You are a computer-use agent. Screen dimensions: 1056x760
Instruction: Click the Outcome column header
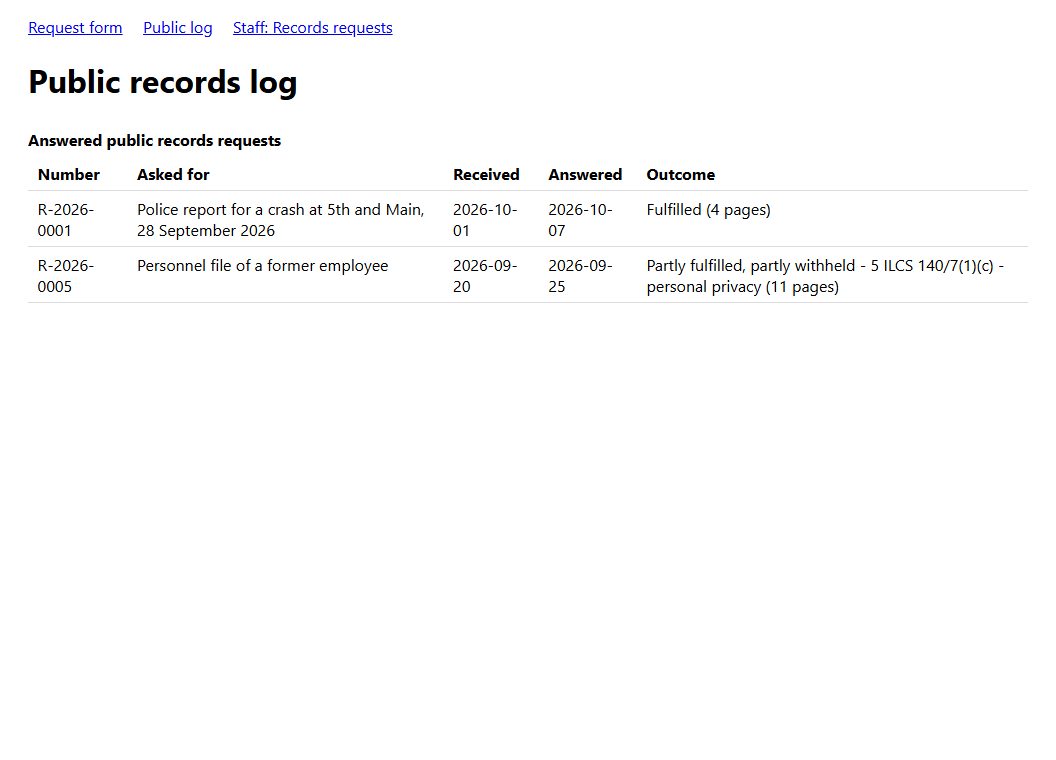point(681,175)
